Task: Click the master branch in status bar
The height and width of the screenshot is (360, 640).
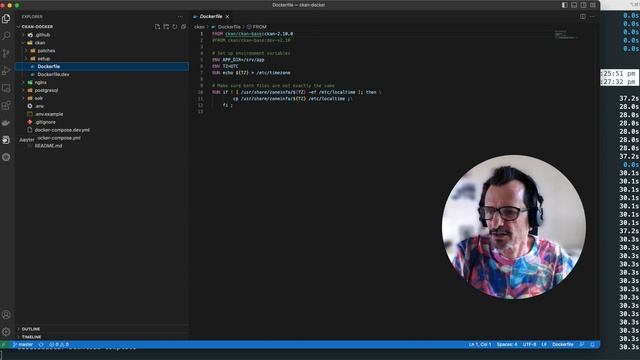Action: pyautogui.click(x=23, y=344)
